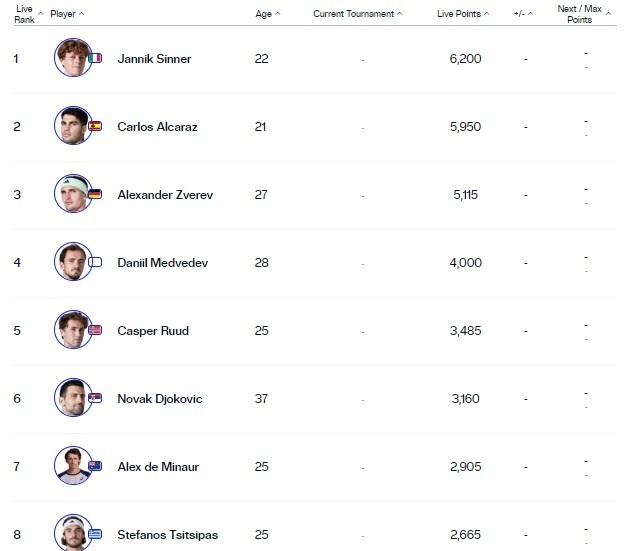
Task: Sort by Live Rank column
Action: tap(25, 14)
